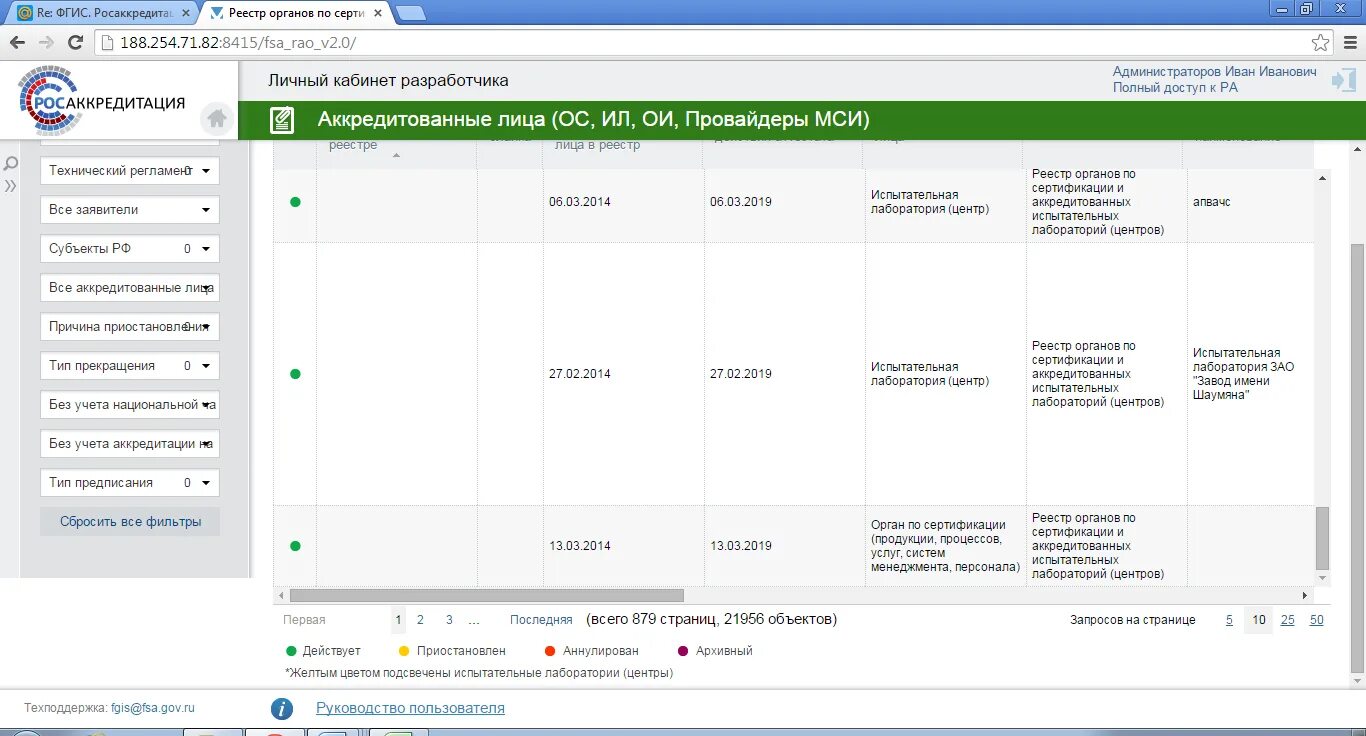
Task: Click the page's right scrollbar thumb
Action: (1357, 460)
